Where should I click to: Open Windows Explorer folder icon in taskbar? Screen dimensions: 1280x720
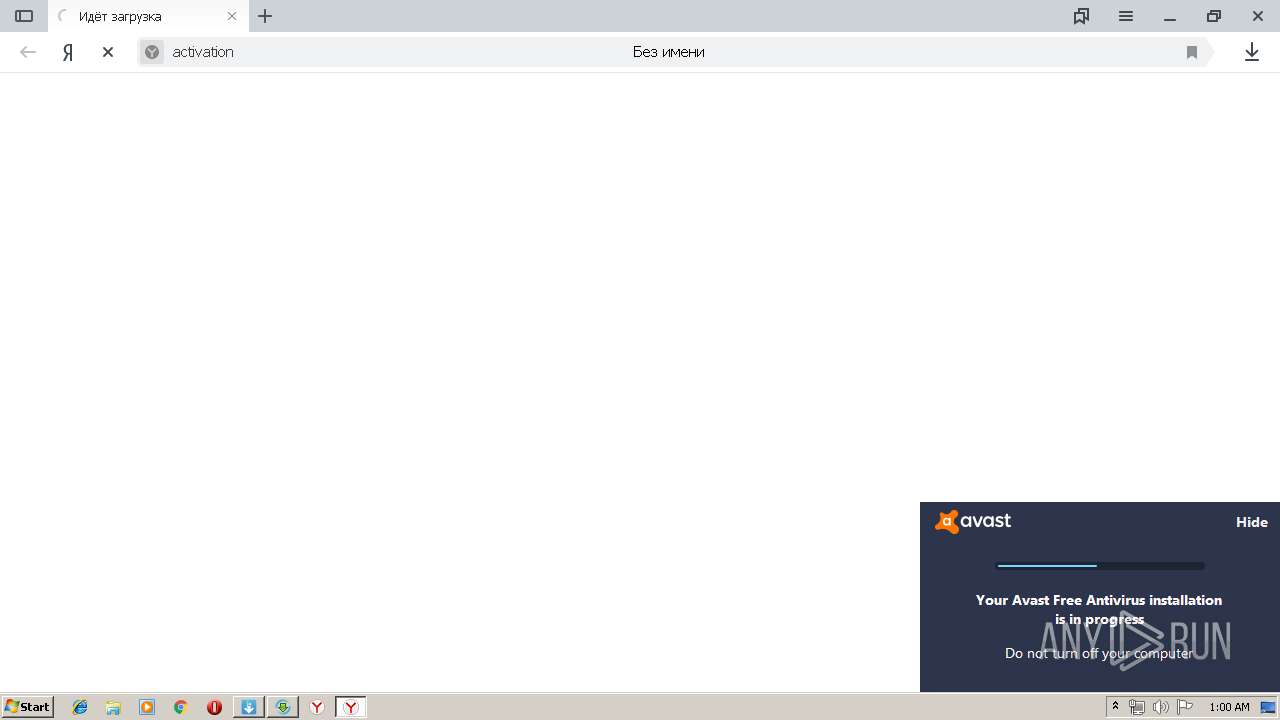click(x=113, y=707)
